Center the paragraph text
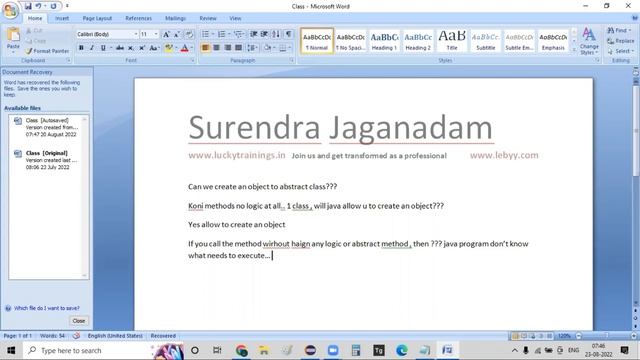Image resolution: width=640 pixels, height=360 pixels. pos(216,48)
